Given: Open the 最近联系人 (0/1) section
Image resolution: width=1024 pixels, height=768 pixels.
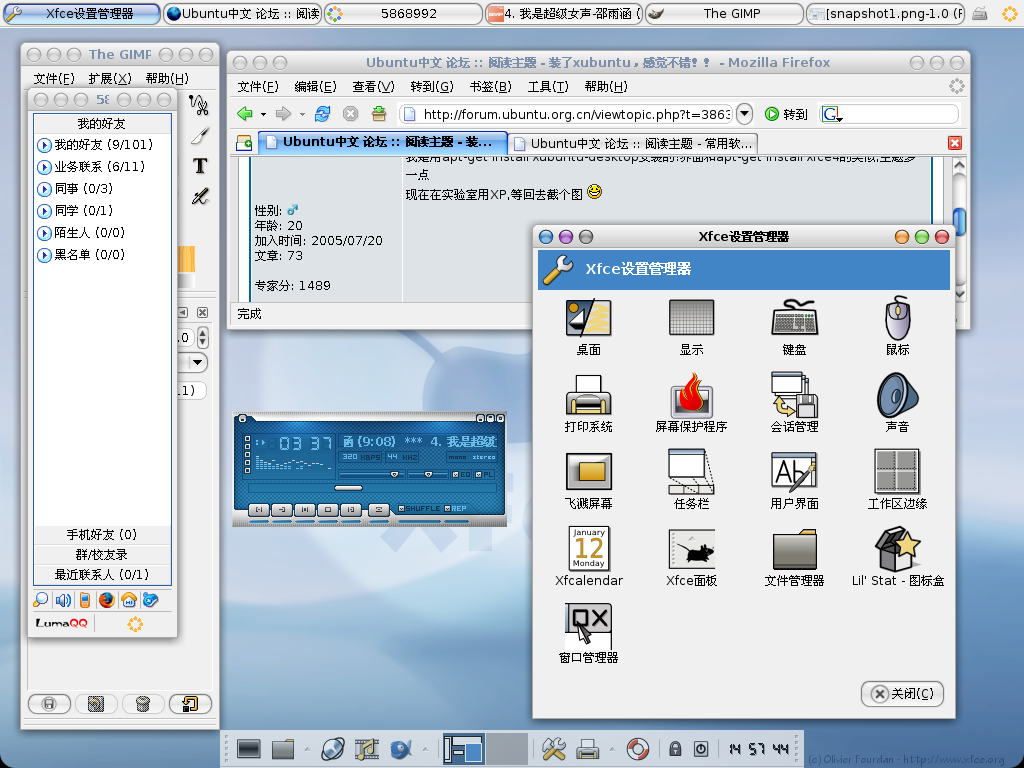Looking at the screenshot, I should coord(102,575).
